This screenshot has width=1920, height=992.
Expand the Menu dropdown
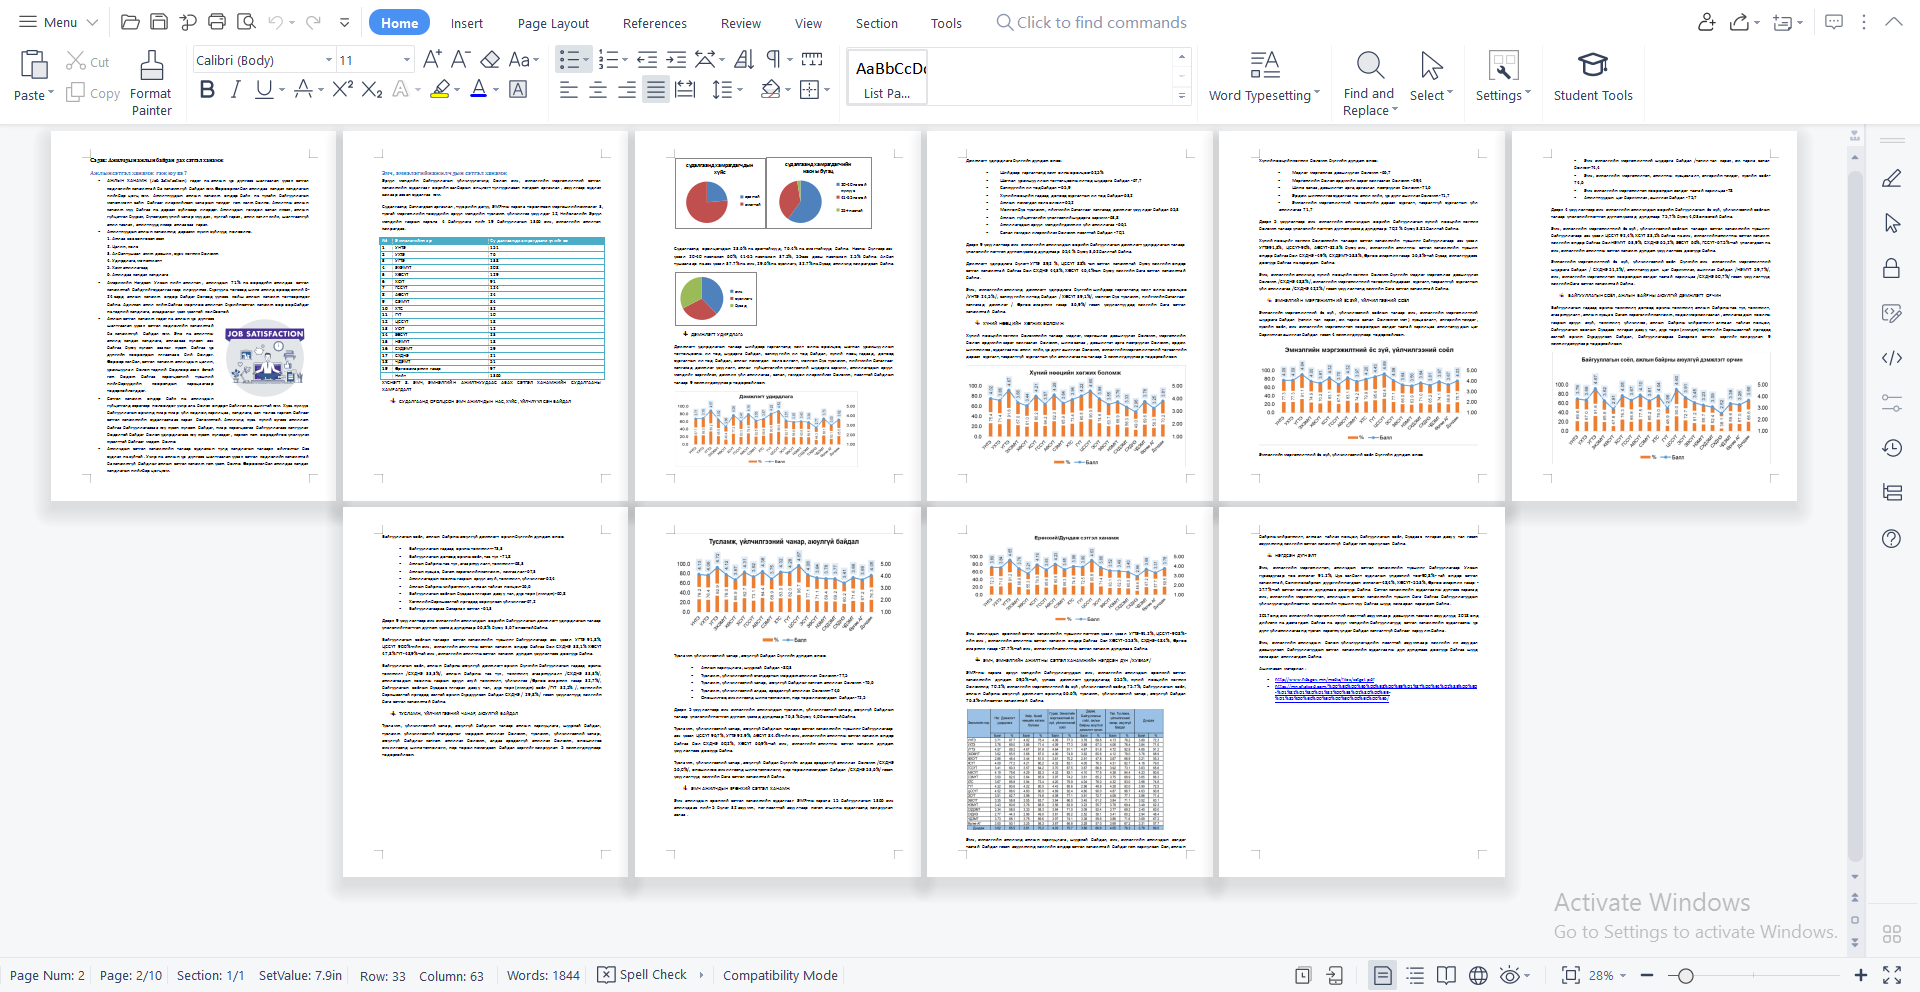coord(59,22)
